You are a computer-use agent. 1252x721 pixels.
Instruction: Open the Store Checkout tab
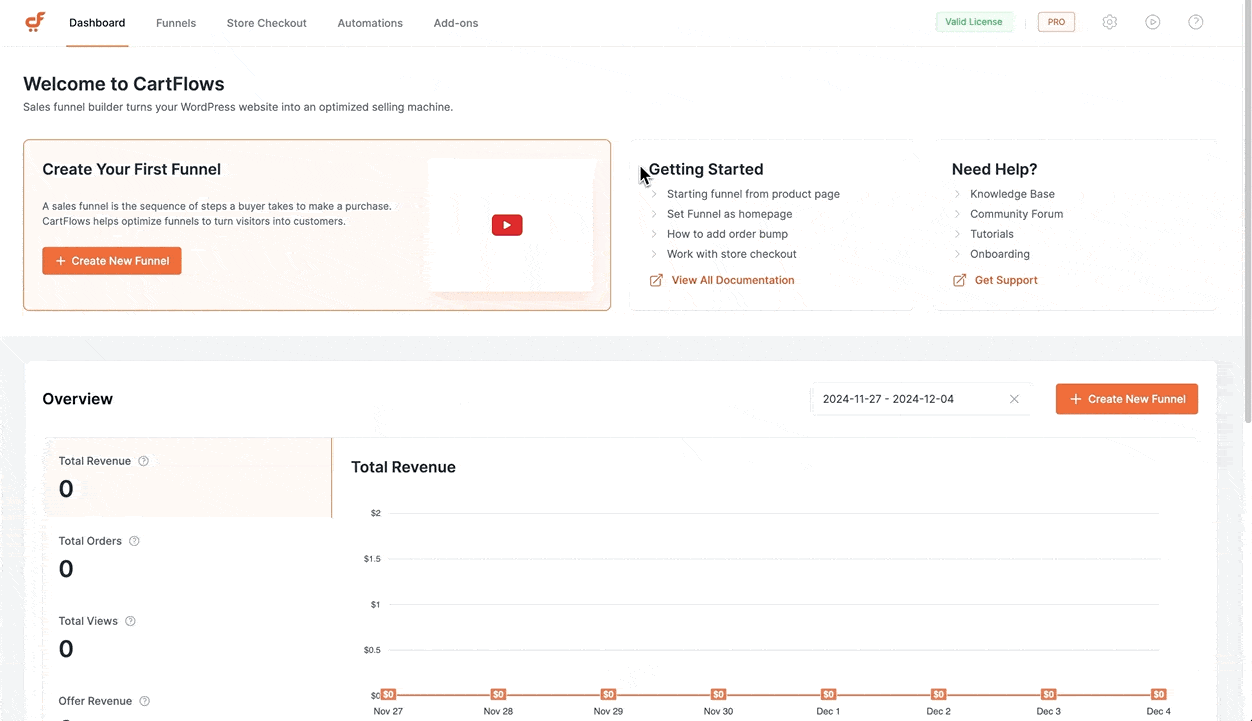(267, 23)
